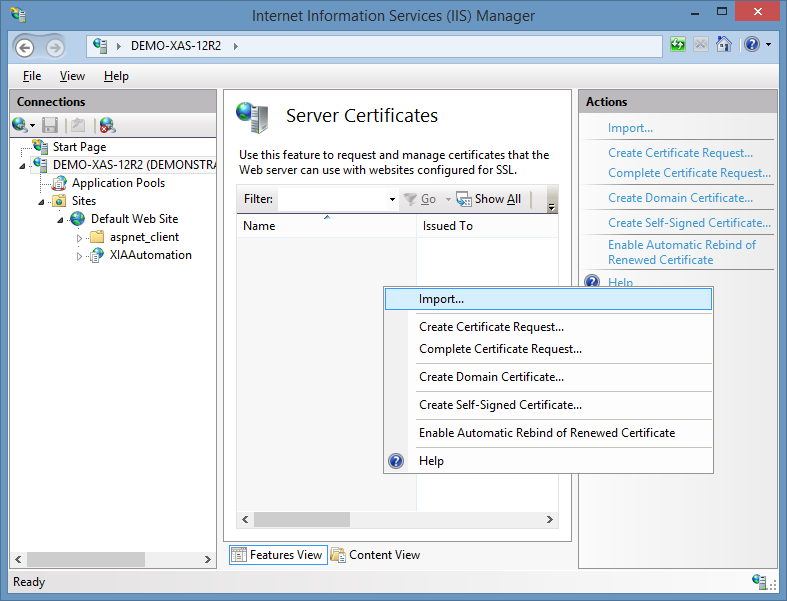Screen dimensions: 787x601
Task: Switch to the Content View tab
Action: tap(375, 555)
